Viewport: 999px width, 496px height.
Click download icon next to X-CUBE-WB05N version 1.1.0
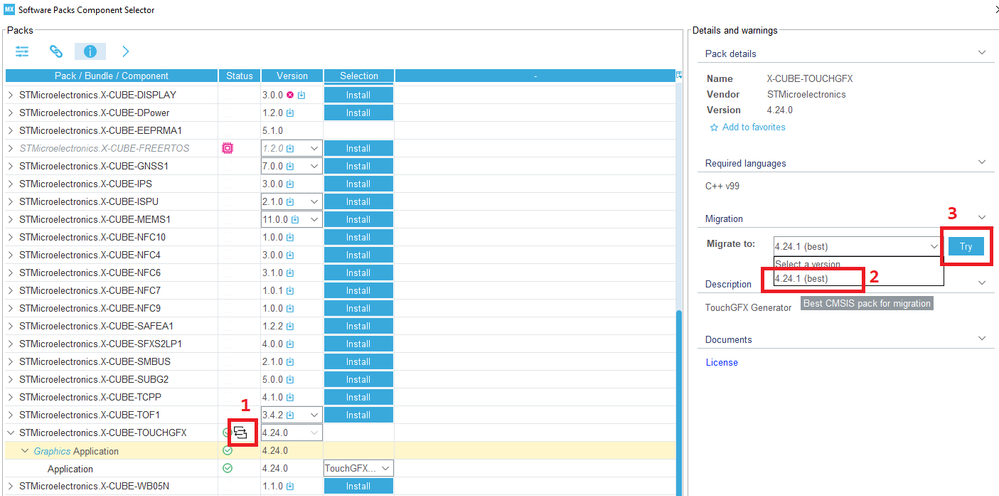pyautogui.click(x=290, y=486)
